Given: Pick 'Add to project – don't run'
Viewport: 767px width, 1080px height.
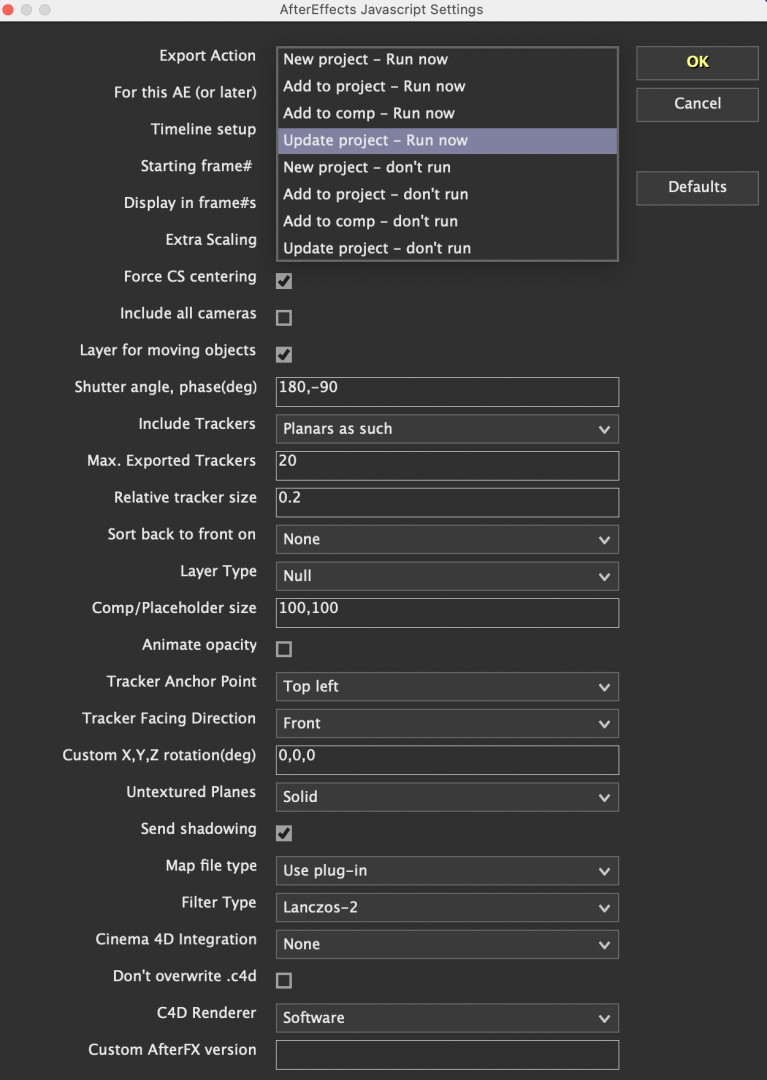Looking at the screenshot, I should click(446, 194).
